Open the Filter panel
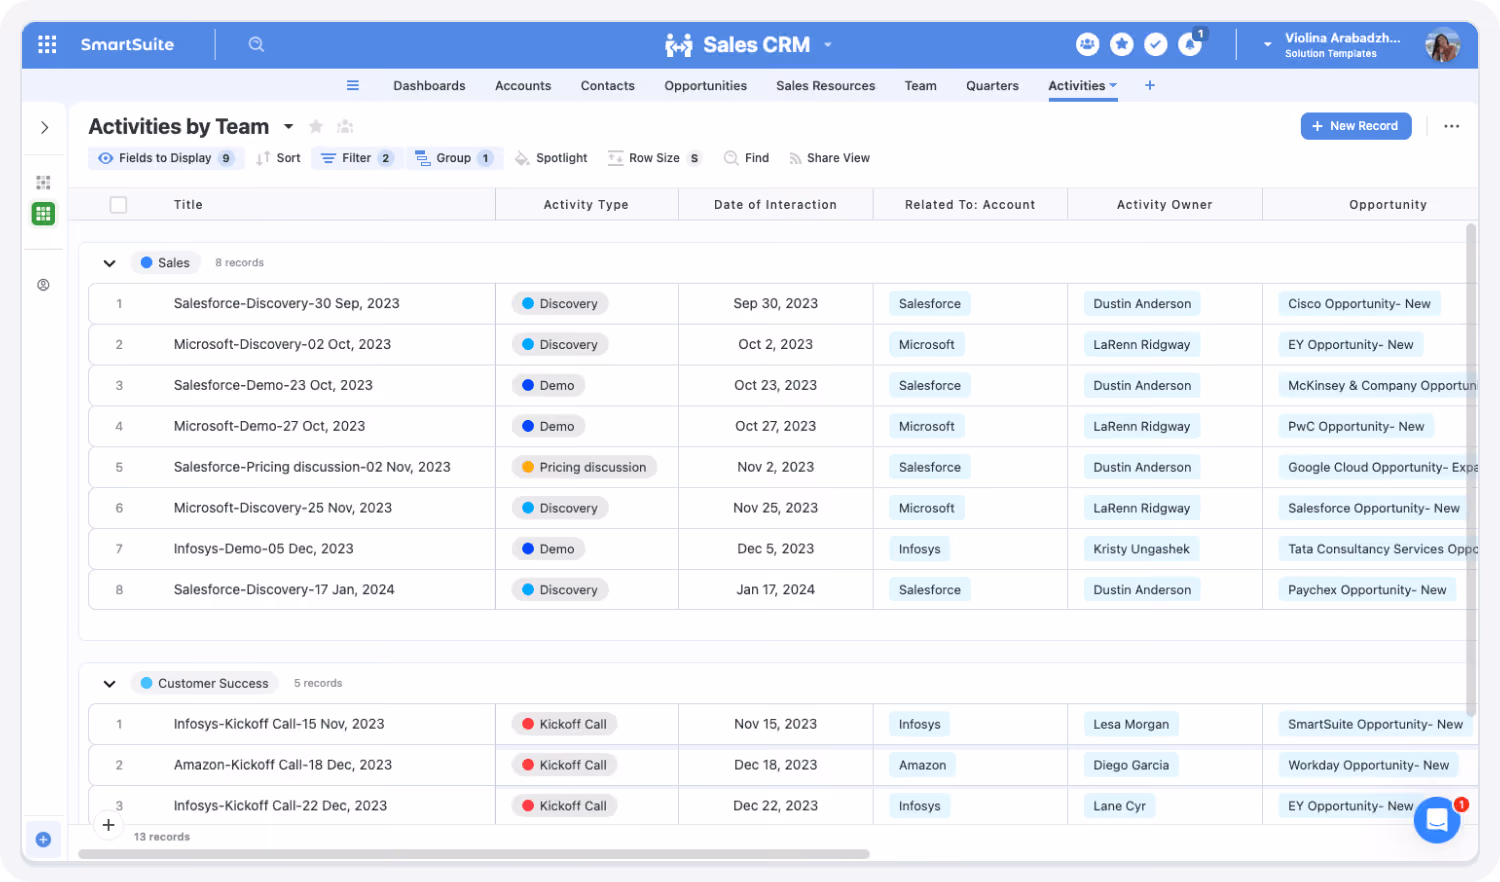1500x882 pixels. pos(356,158)
